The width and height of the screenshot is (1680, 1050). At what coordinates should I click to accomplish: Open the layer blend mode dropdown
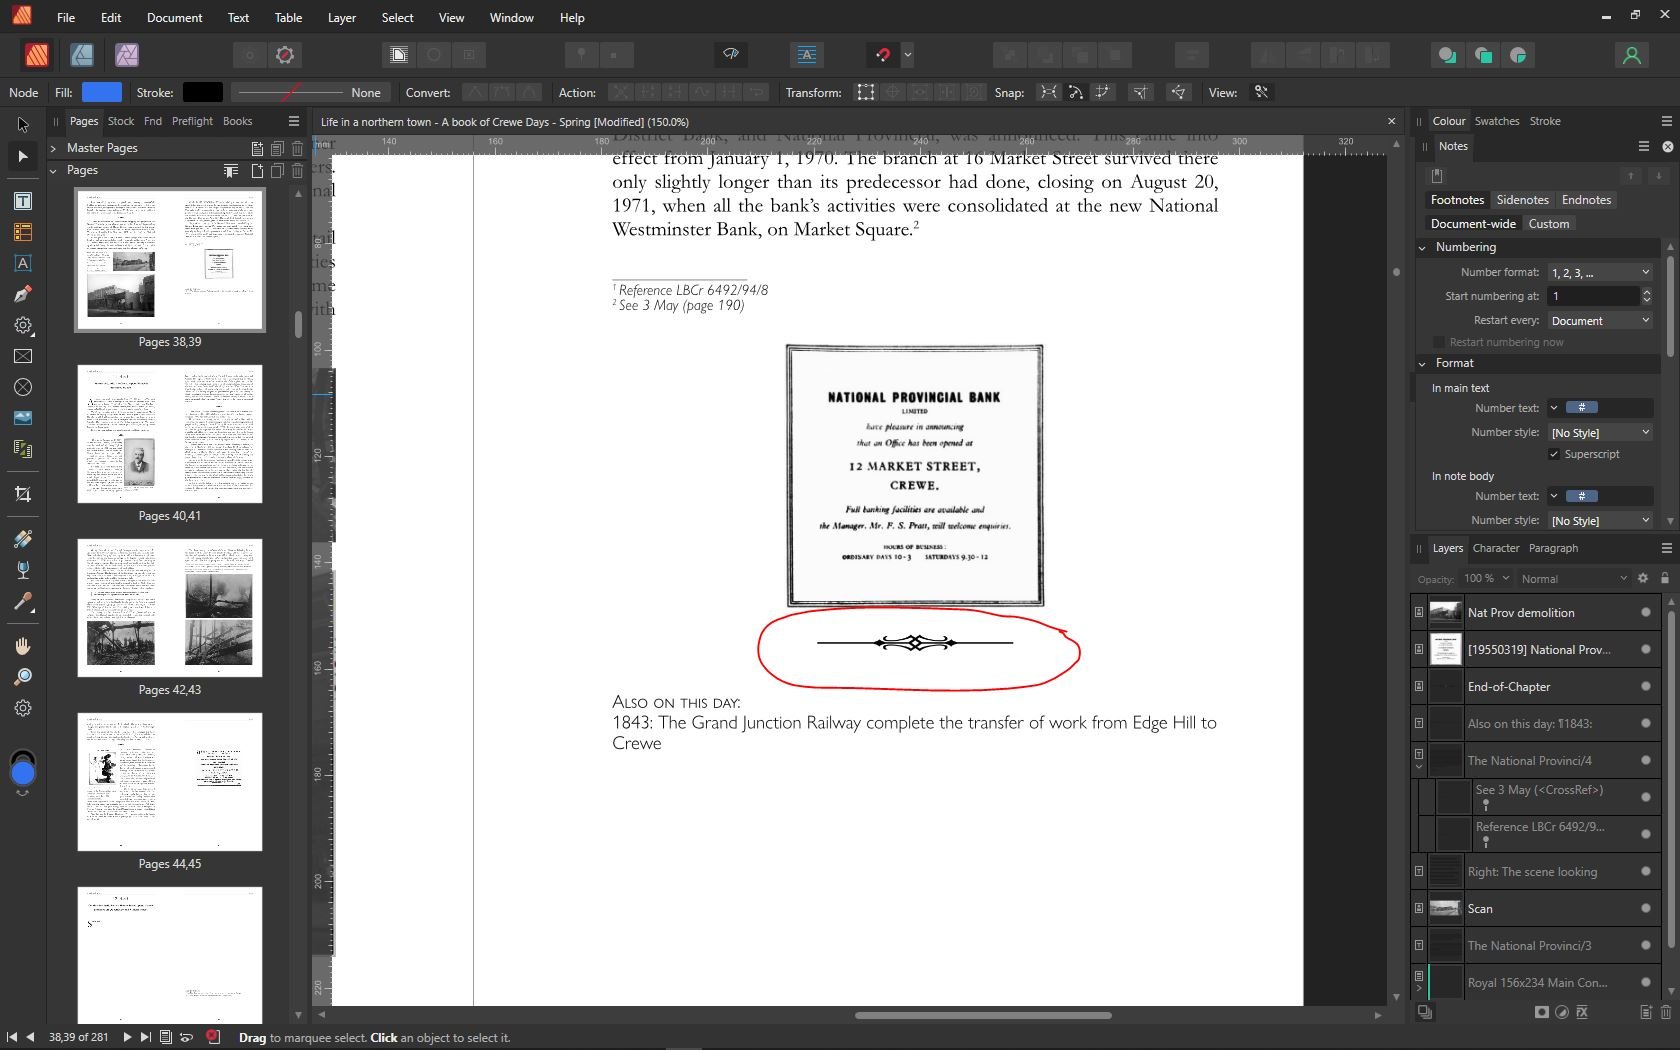(1574, 578)
